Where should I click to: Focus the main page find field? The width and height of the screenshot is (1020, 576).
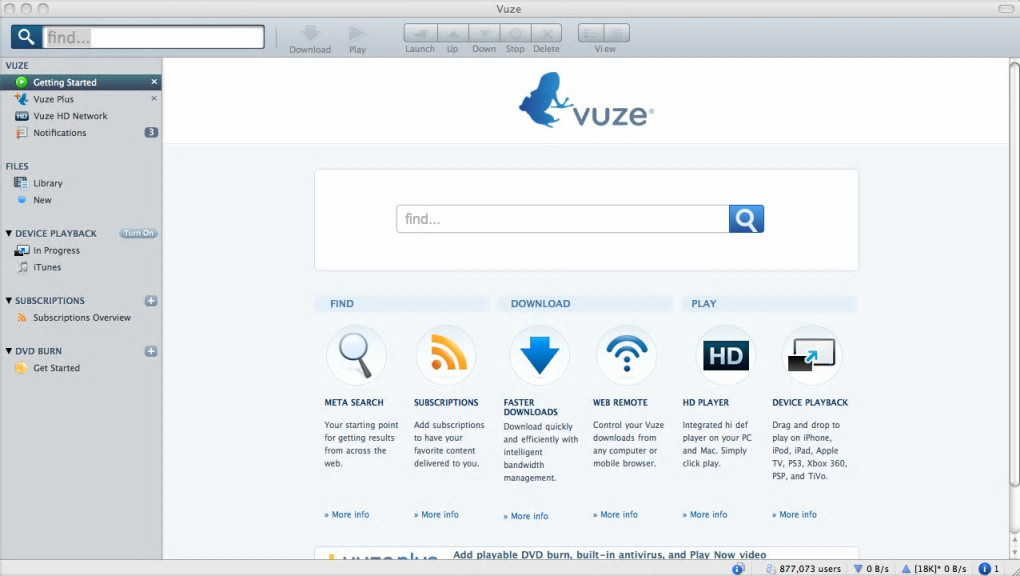pyautogui.click(x=563, y=219)
